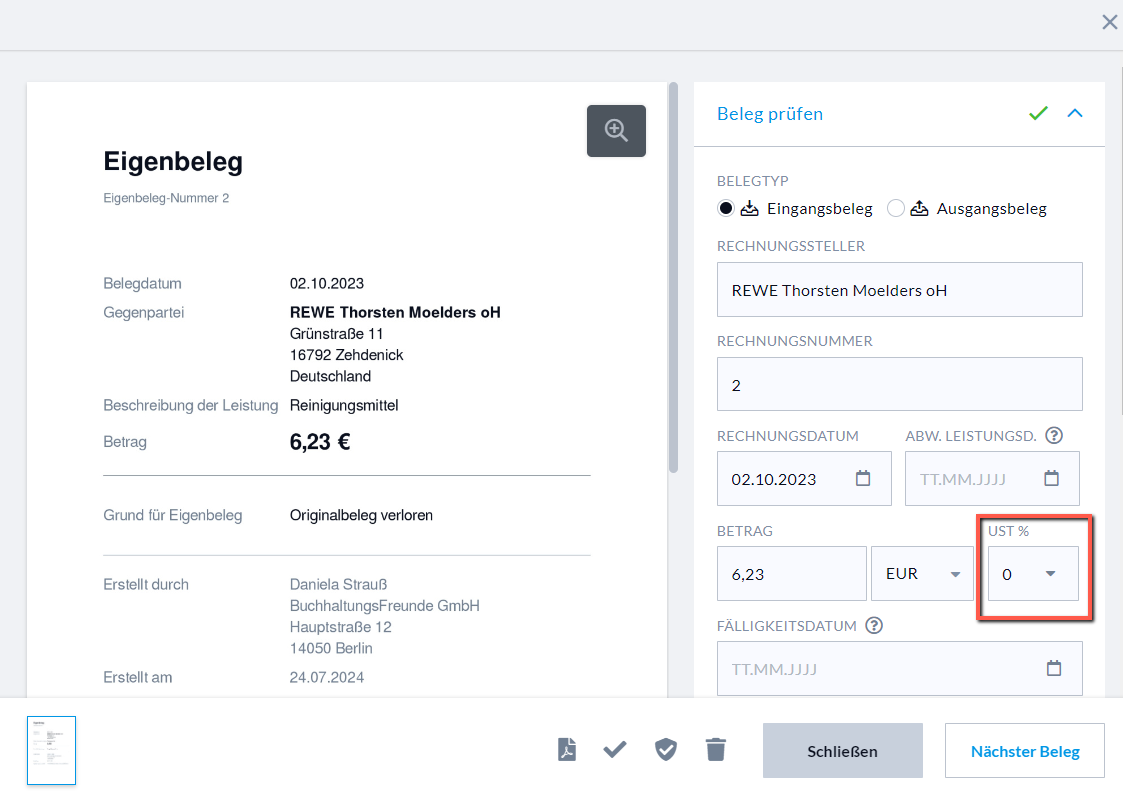
Task: Collapse the Beleg prüfen section
Action: 1075,114
